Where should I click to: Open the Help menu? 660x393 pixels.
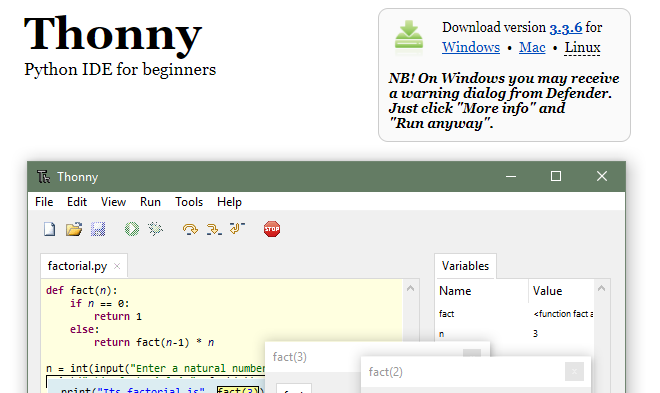229,202
